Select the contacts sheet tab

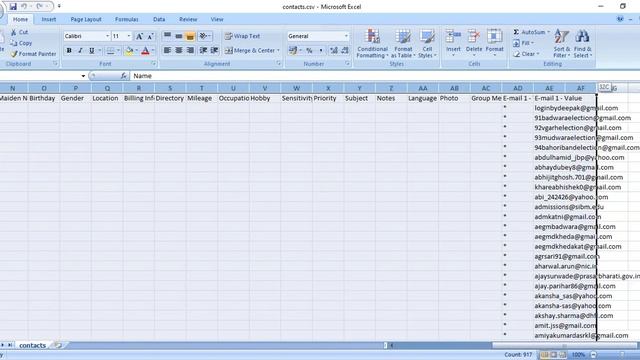click(x=32, y=345)
